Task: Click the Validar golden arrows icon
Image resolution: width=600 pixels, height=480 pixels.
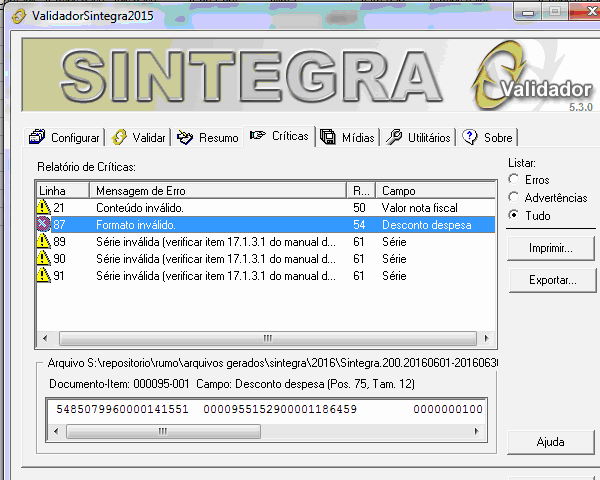Action: point(119,137)
